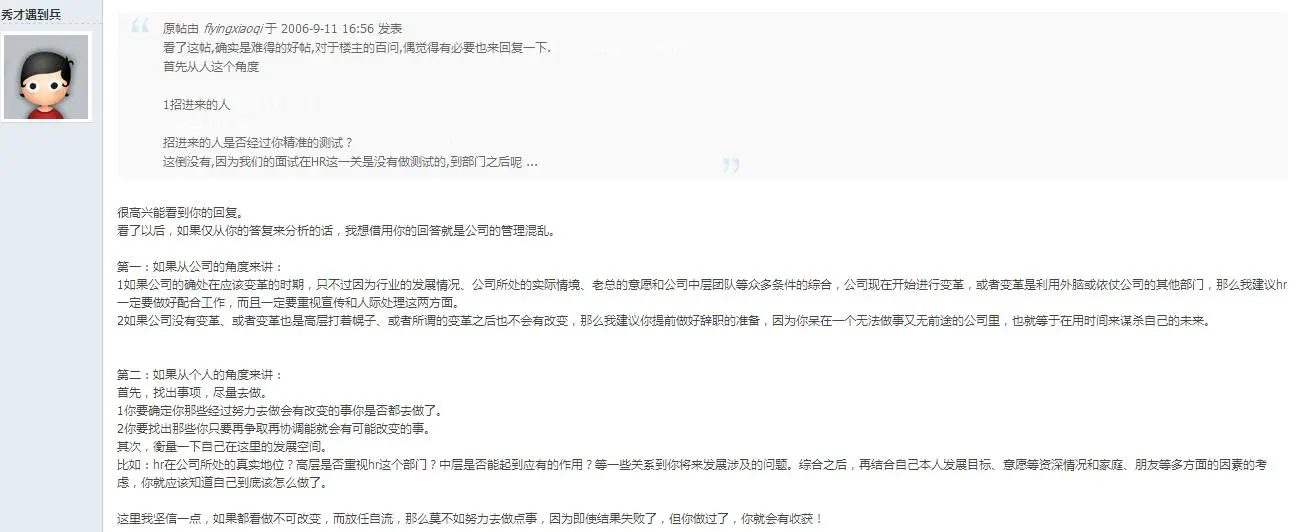Click the closing quotation mark icon
This screenshot has width=1297, height=532.
click(731, 165)
